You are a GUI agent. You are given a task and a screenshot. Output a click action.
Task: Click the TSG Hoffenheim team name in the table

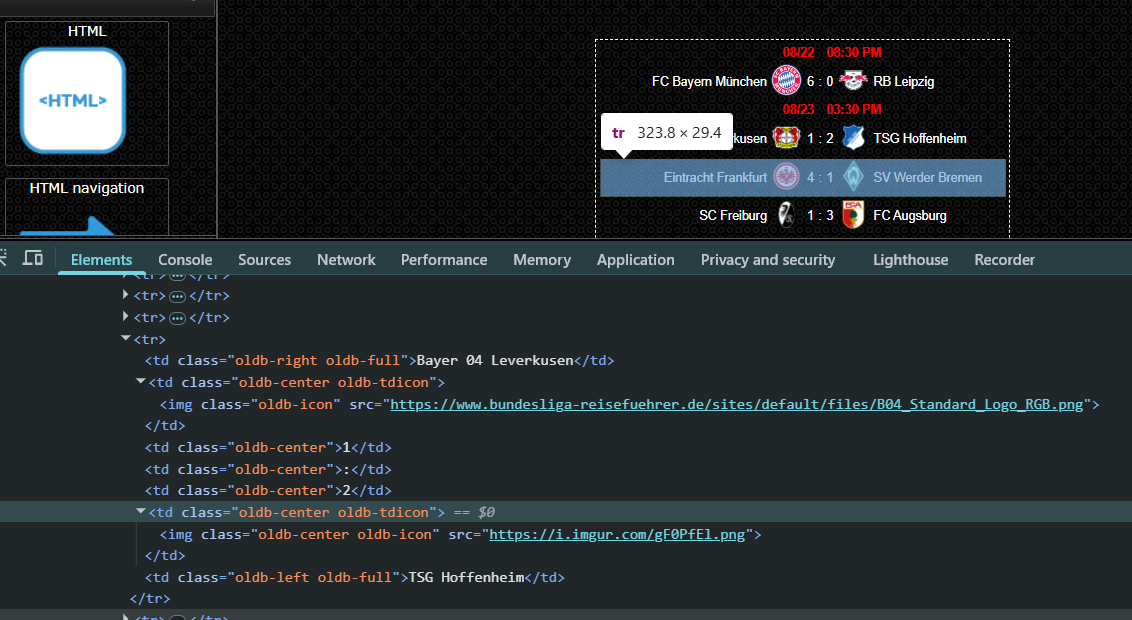[920, 138]
